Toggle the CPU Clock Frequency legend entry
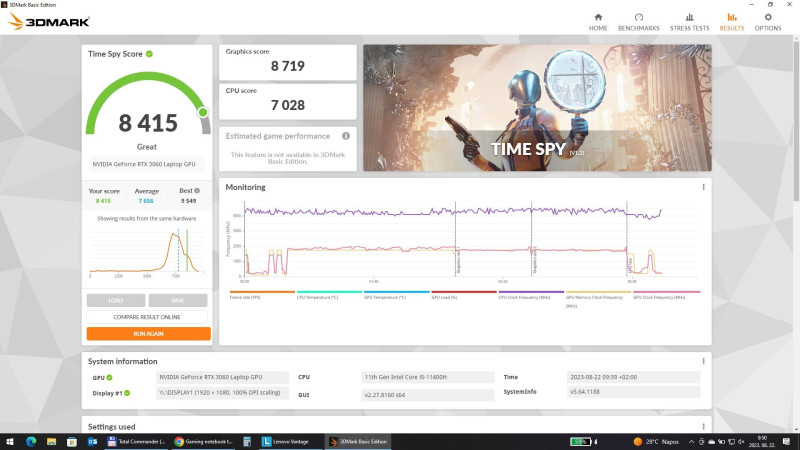 point(531,295)
